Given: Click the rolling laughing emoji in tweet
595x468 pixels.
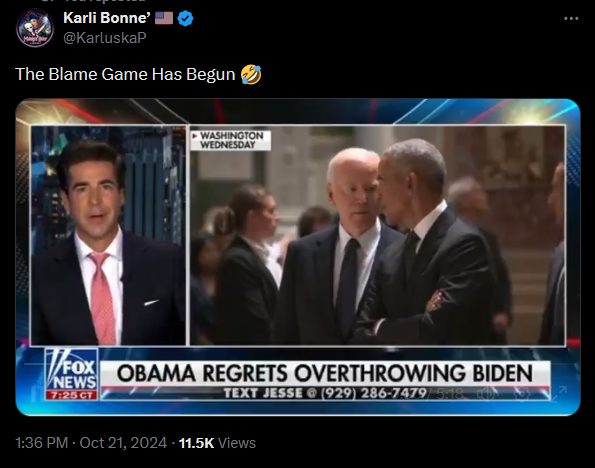Looking at the screenshot, I should click(x=251, y=74).
